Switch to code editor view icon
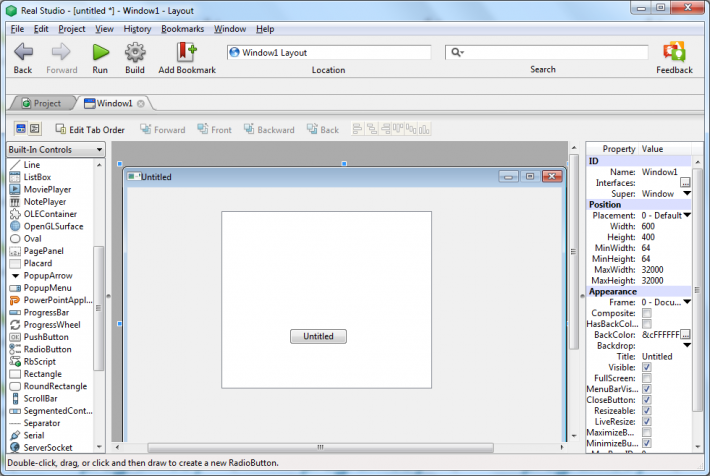This screenshot has width=710, height=476. (35, 129)
